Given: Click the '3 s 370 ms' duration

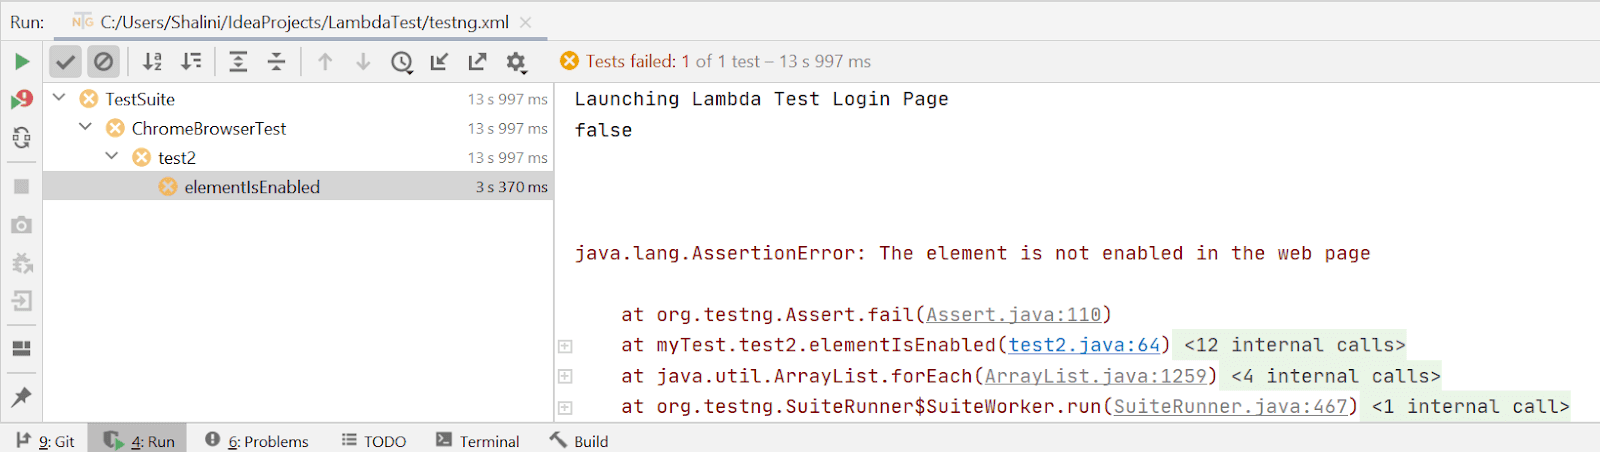Looking at the screenshot, I should [512, 187].
